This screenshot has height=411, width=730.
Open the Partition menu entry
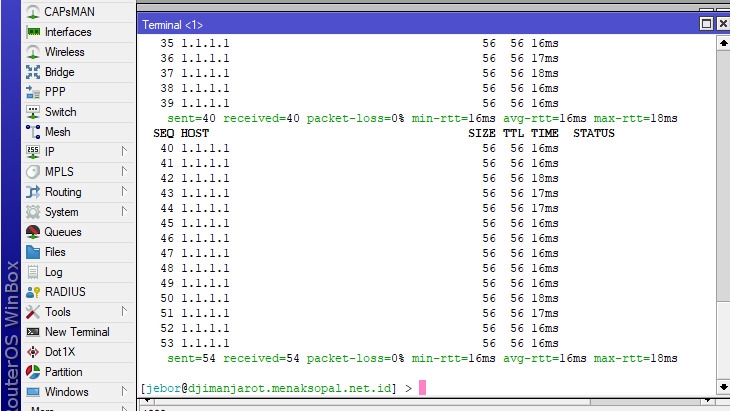[x=63, y=372]
